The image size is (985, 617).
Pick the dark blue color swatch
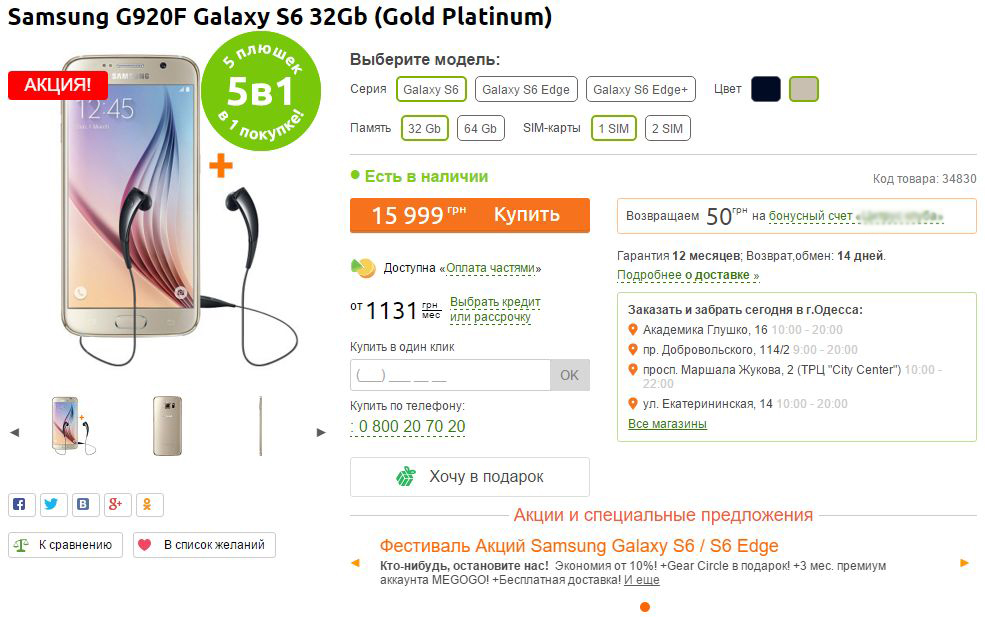[x=766, y=89]
